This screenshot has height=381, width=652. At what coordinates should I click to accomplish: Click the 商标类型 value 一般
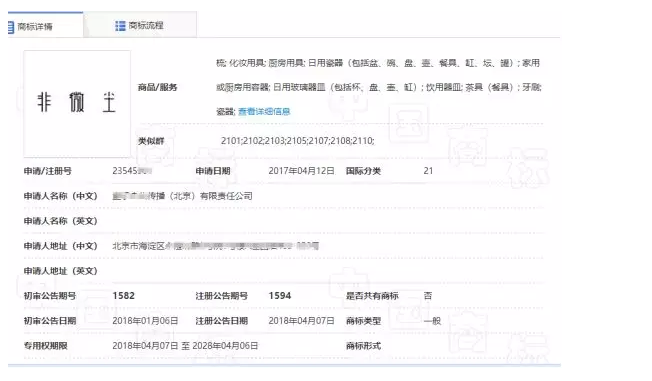[x=432, y=321]
